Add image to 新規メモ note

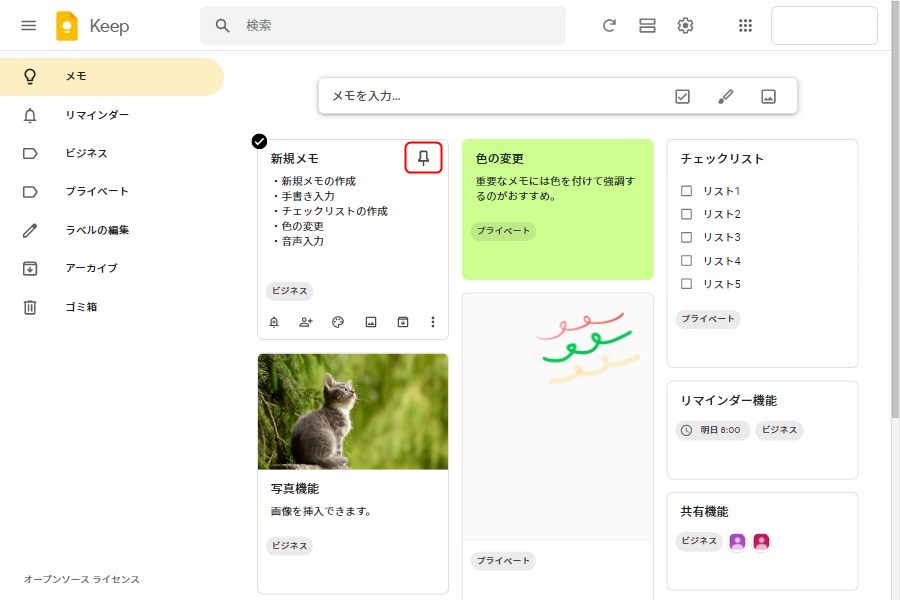(x=370, y=322)
